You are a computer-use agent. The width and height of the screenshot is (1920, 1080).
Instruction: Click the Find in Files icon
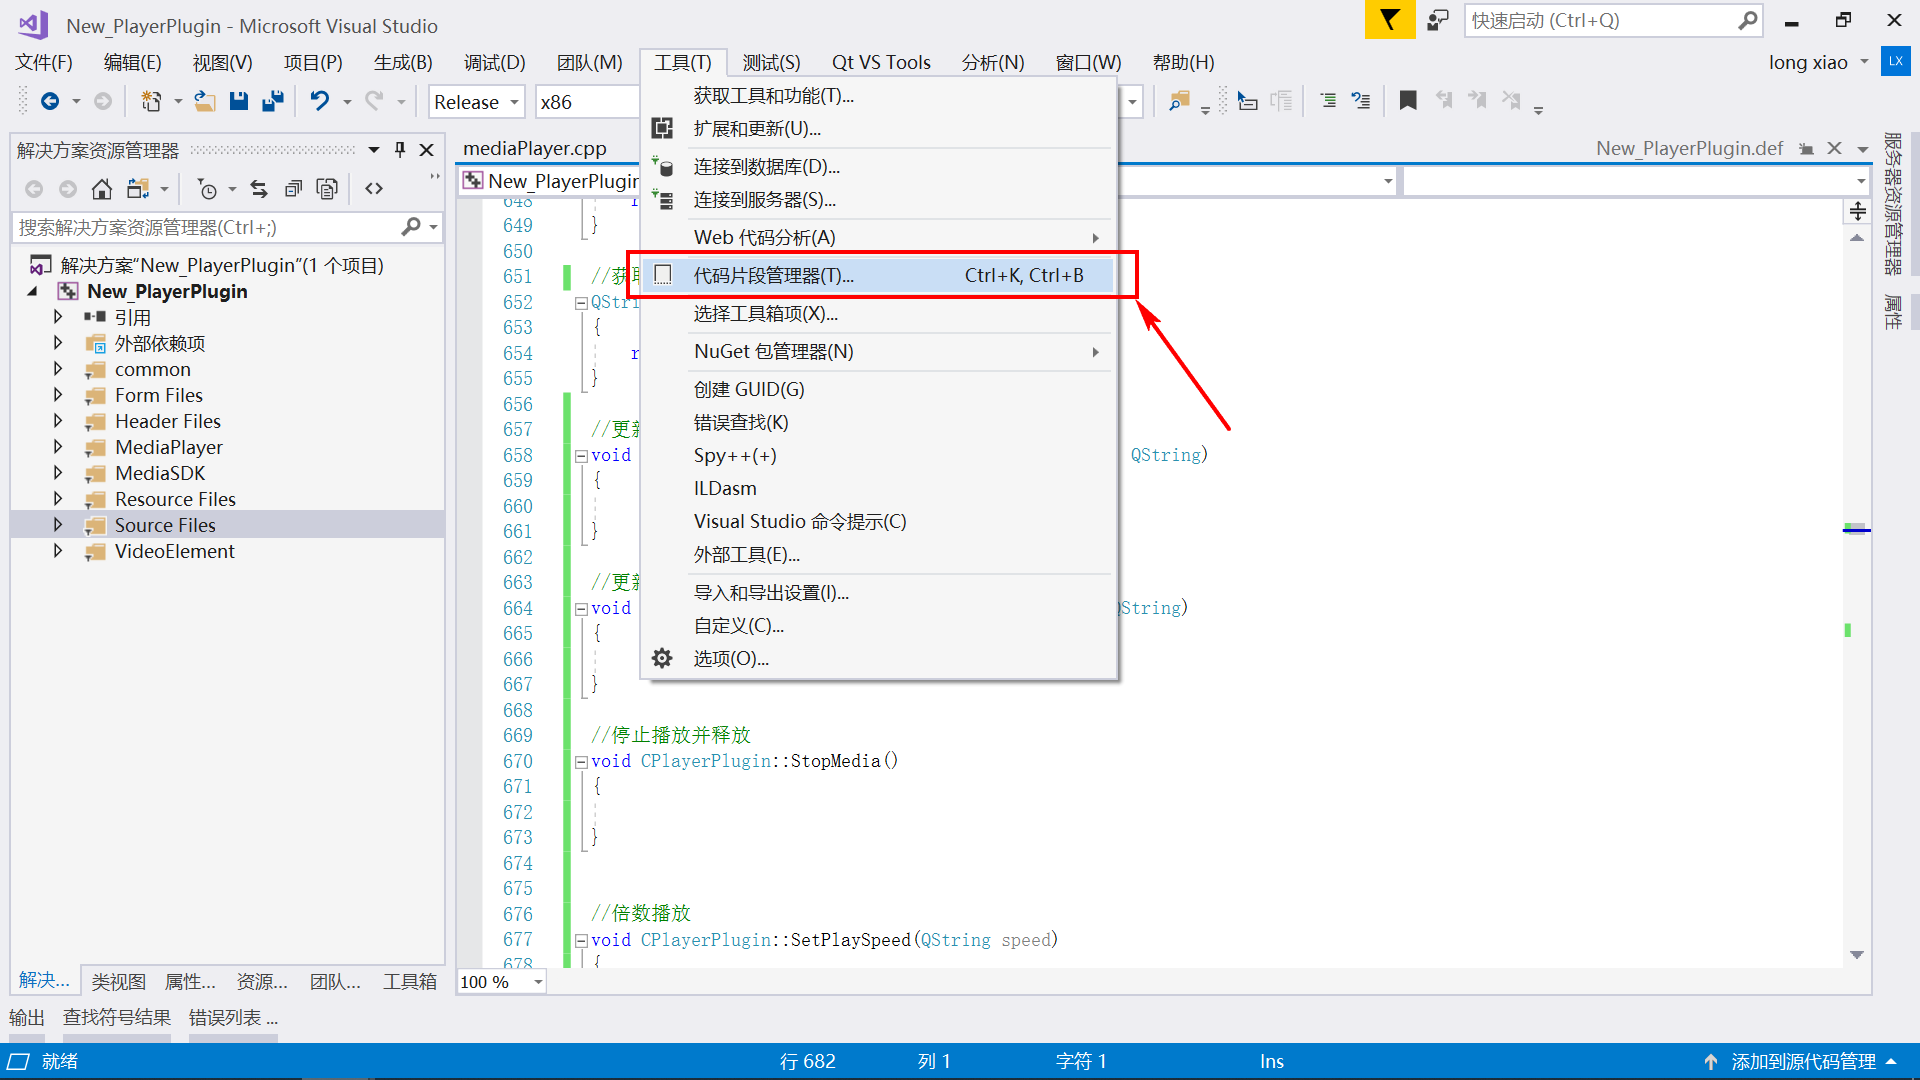[x=1180, y=101]
